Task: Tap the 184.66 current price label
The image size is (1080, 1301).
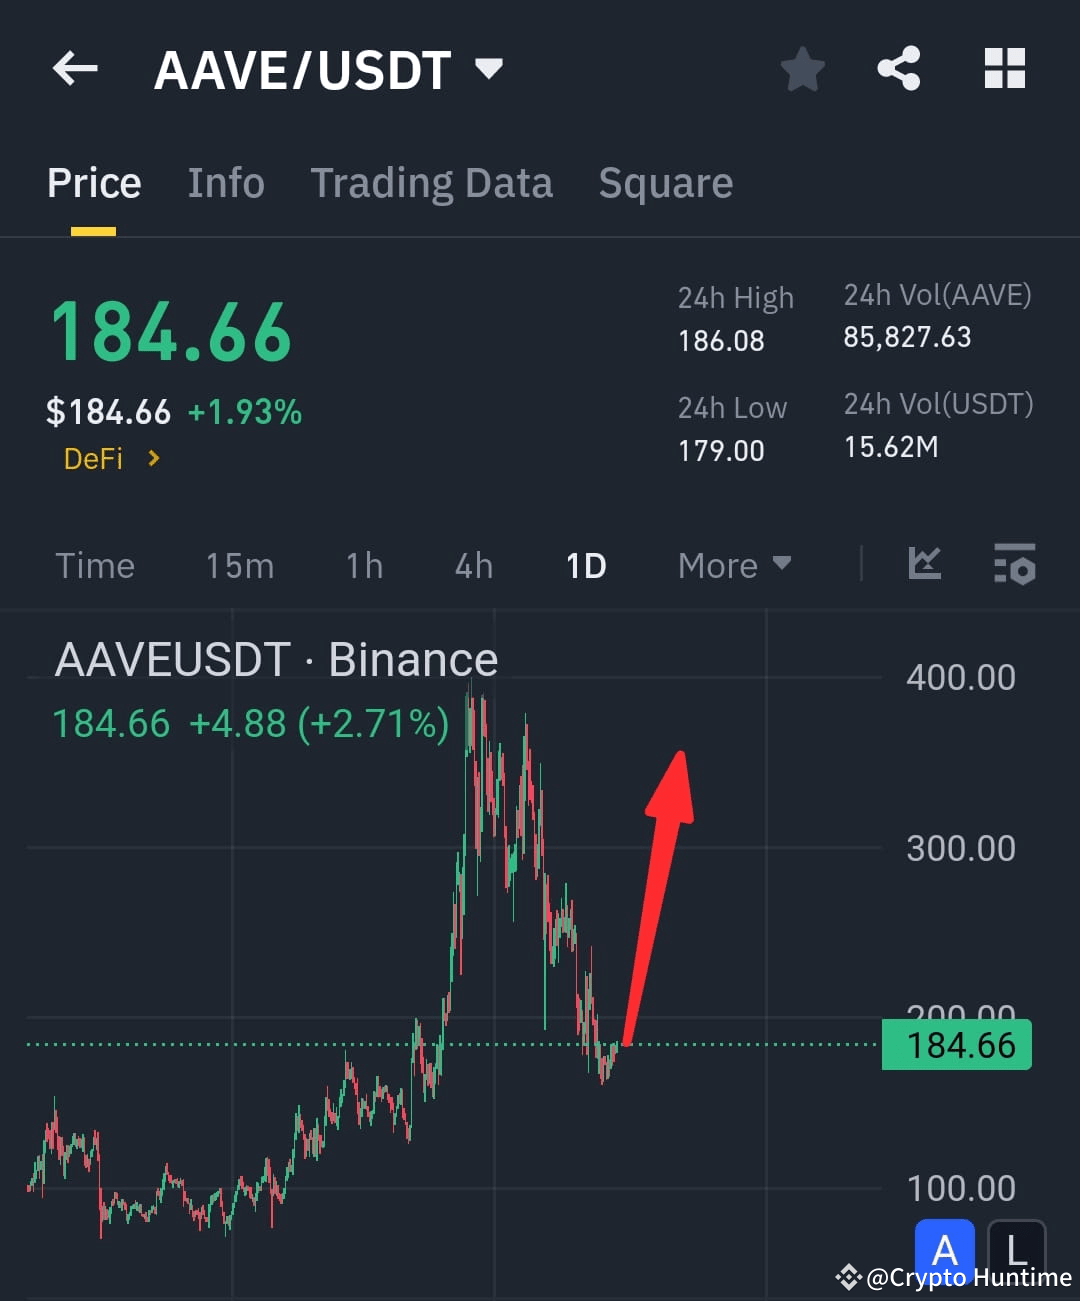Action: 955,1044
